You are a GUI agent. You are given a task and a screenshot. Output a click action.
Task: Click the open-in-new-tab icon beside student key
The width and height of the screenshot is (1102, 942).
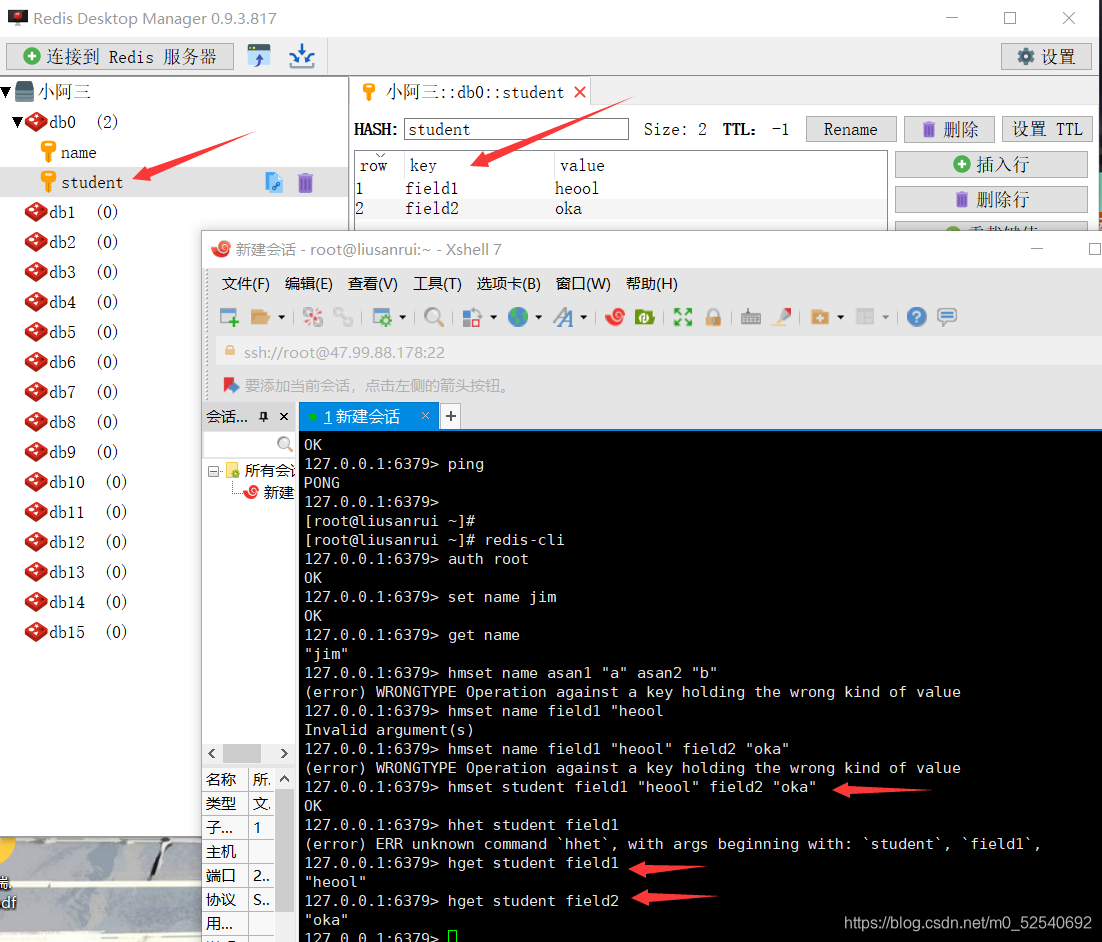pos(274,183)
